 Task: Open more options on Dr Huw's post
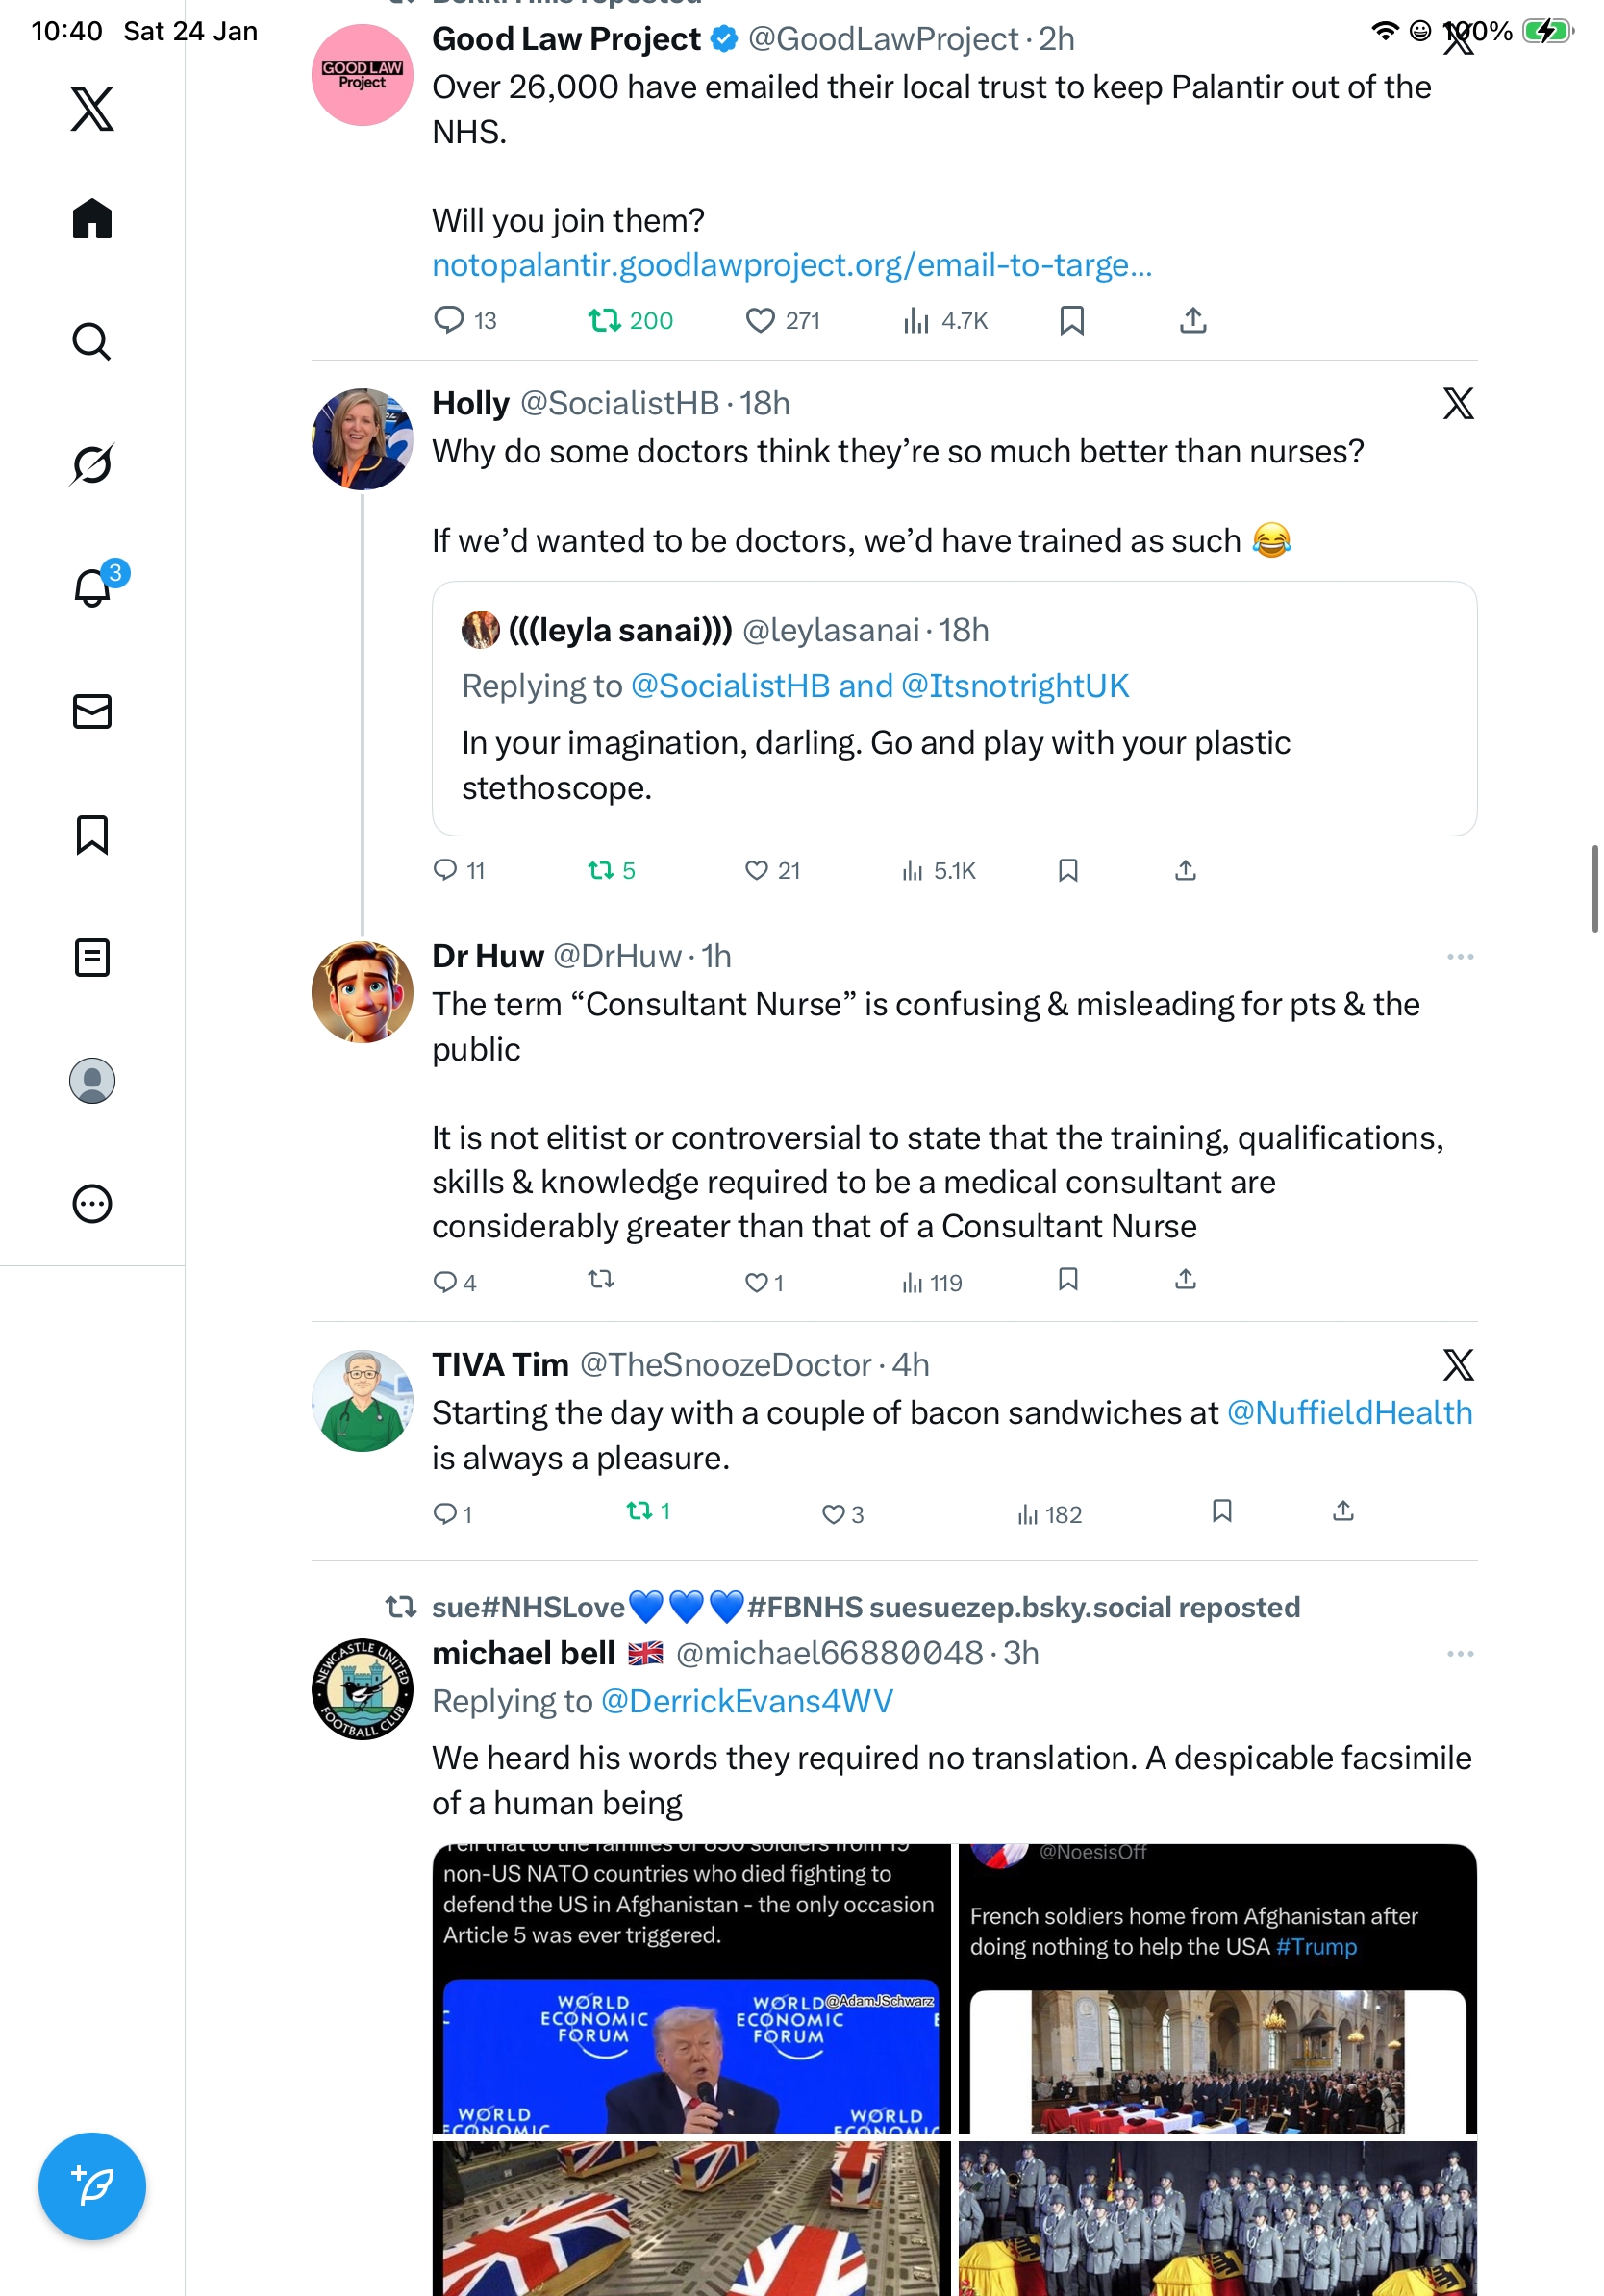tap(1459, 957)
